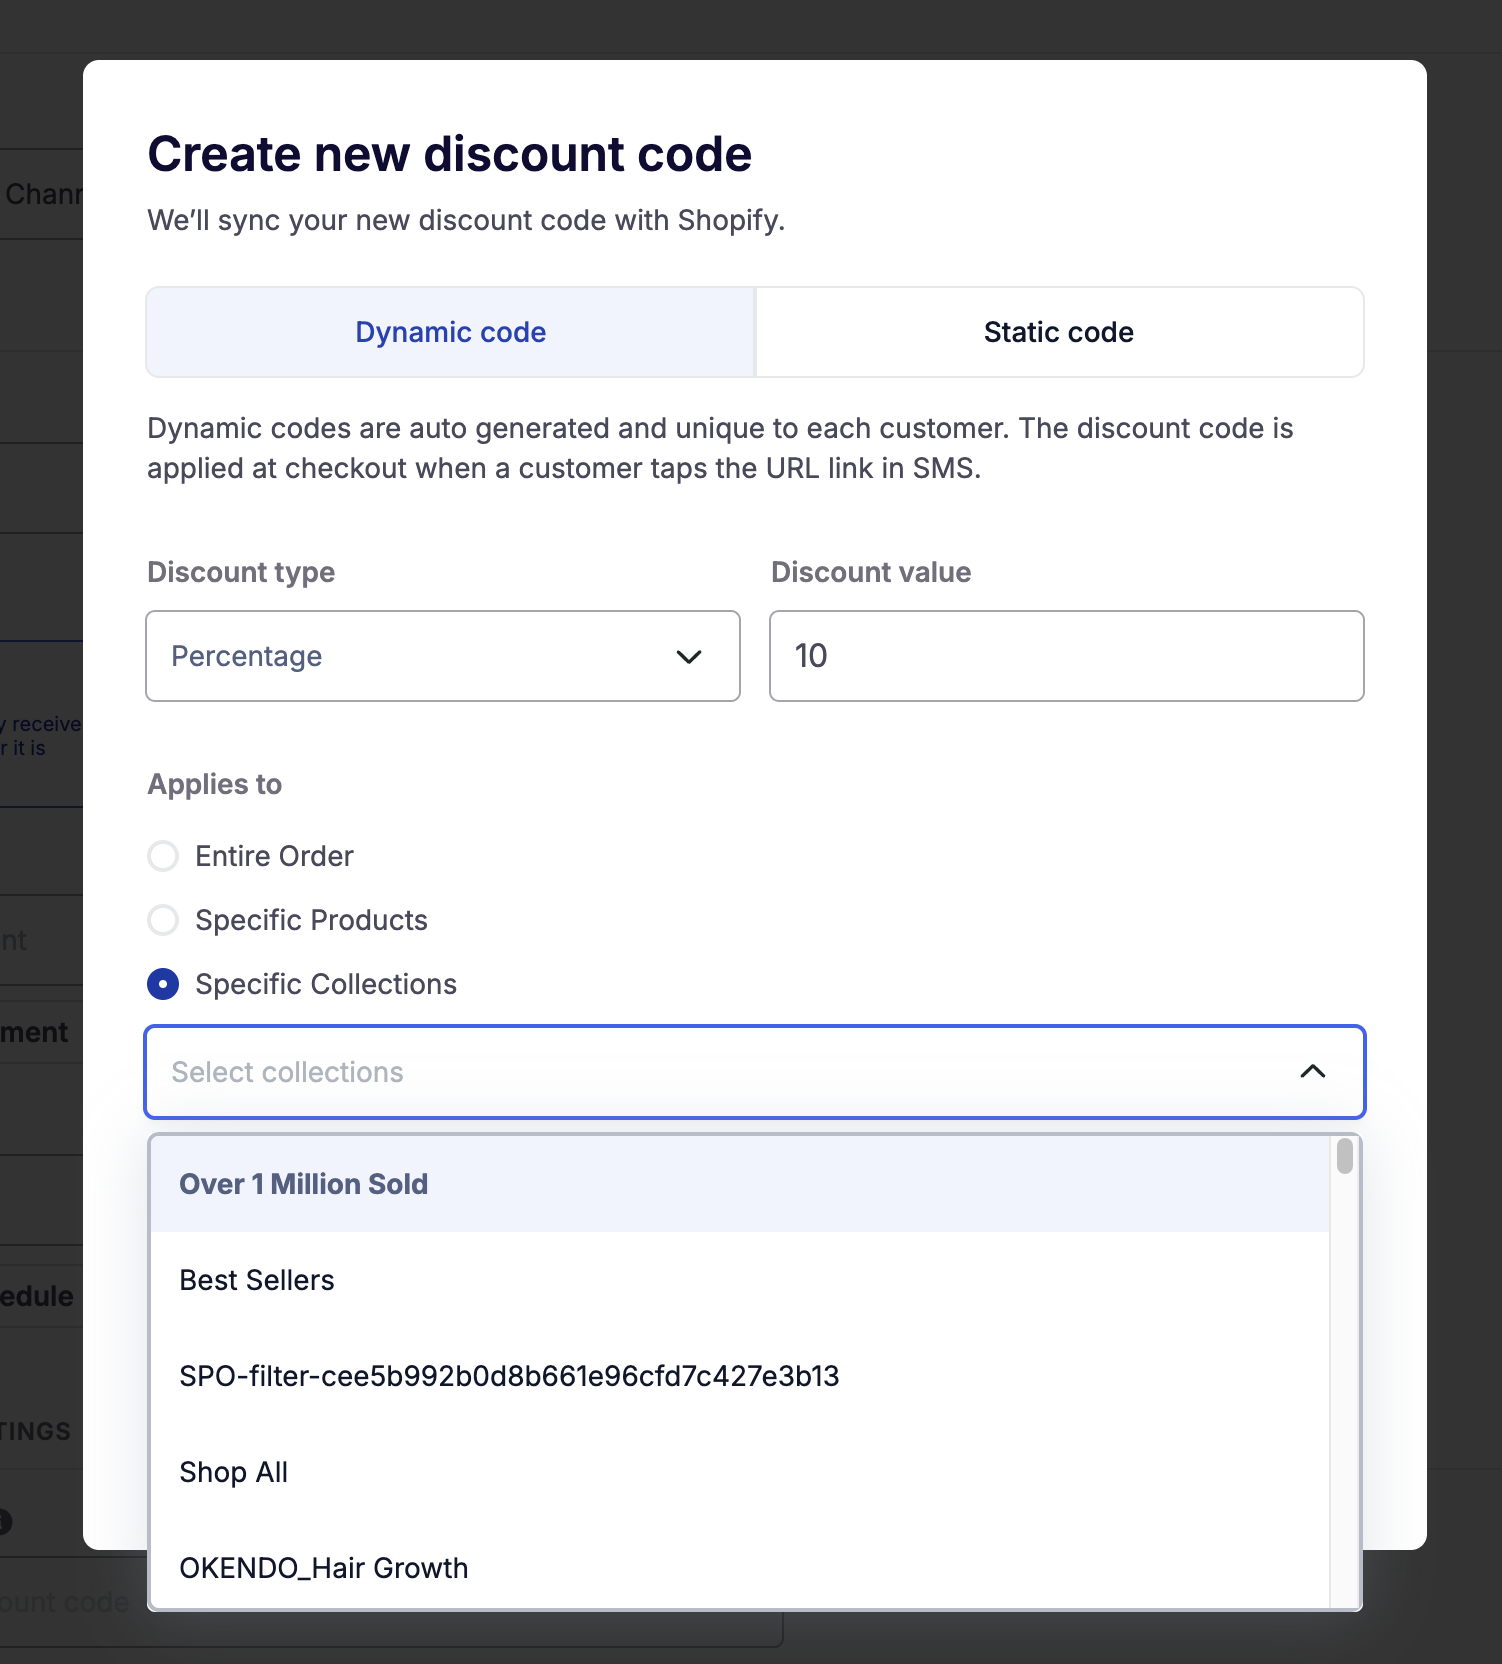Click the Discount value input field
Image resolution: width=1502 pixels, height=1664 pixels.
(x=1066, y=656)
